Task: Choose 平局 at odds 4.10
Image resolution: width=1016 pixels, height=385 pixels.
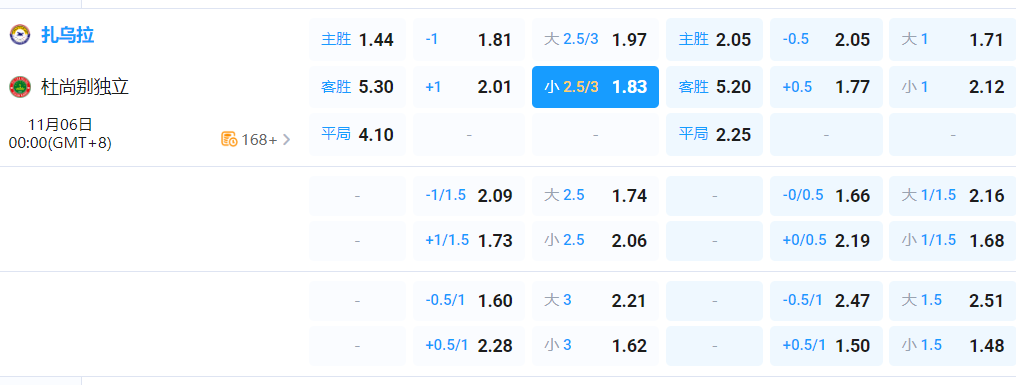Action: [x=358, y=134]
